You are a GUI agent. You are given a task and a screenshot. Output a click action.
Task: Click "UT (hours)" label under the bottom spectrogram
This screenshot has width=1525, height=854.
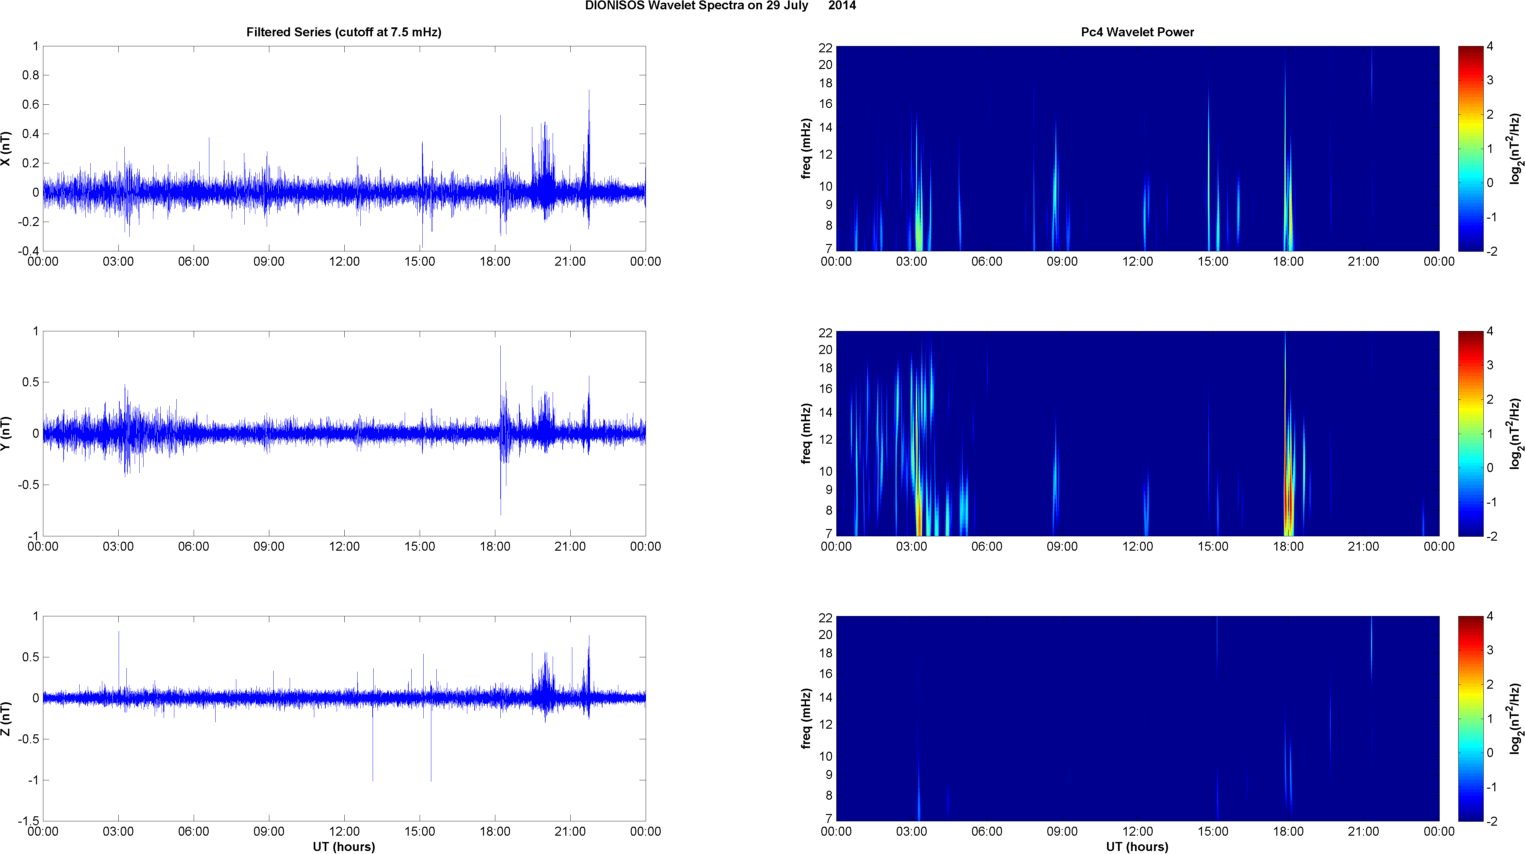click(1137, 846)
